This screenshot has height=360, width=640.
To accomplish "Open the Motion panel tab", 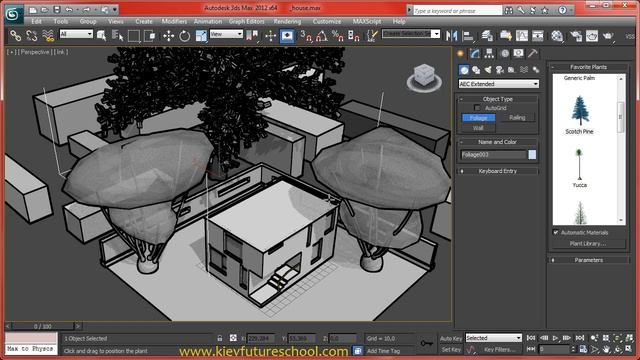I will pos(504,53).
